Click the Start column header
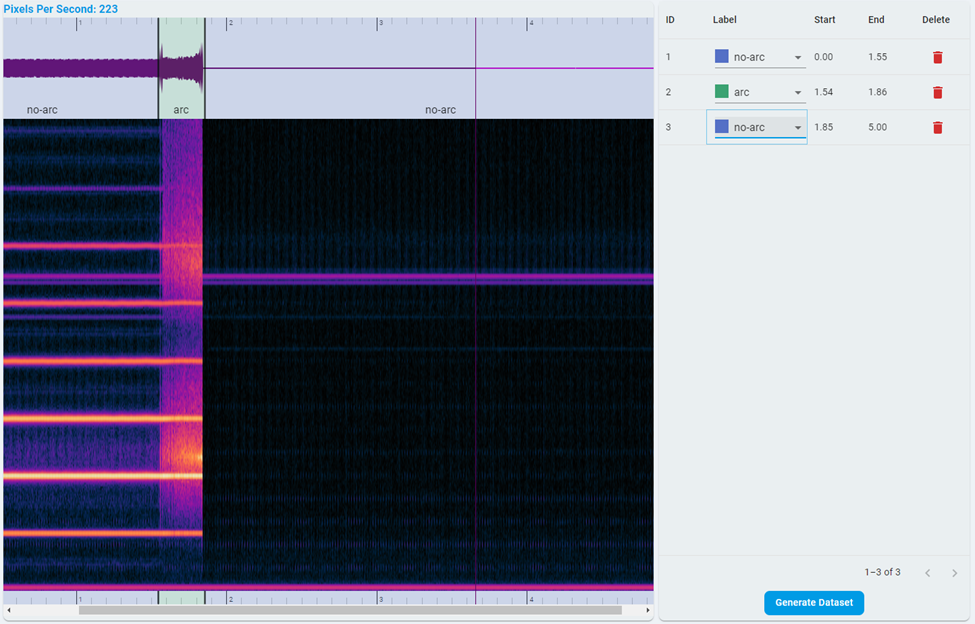The image size is (975, 624). [x=824, y=20]
